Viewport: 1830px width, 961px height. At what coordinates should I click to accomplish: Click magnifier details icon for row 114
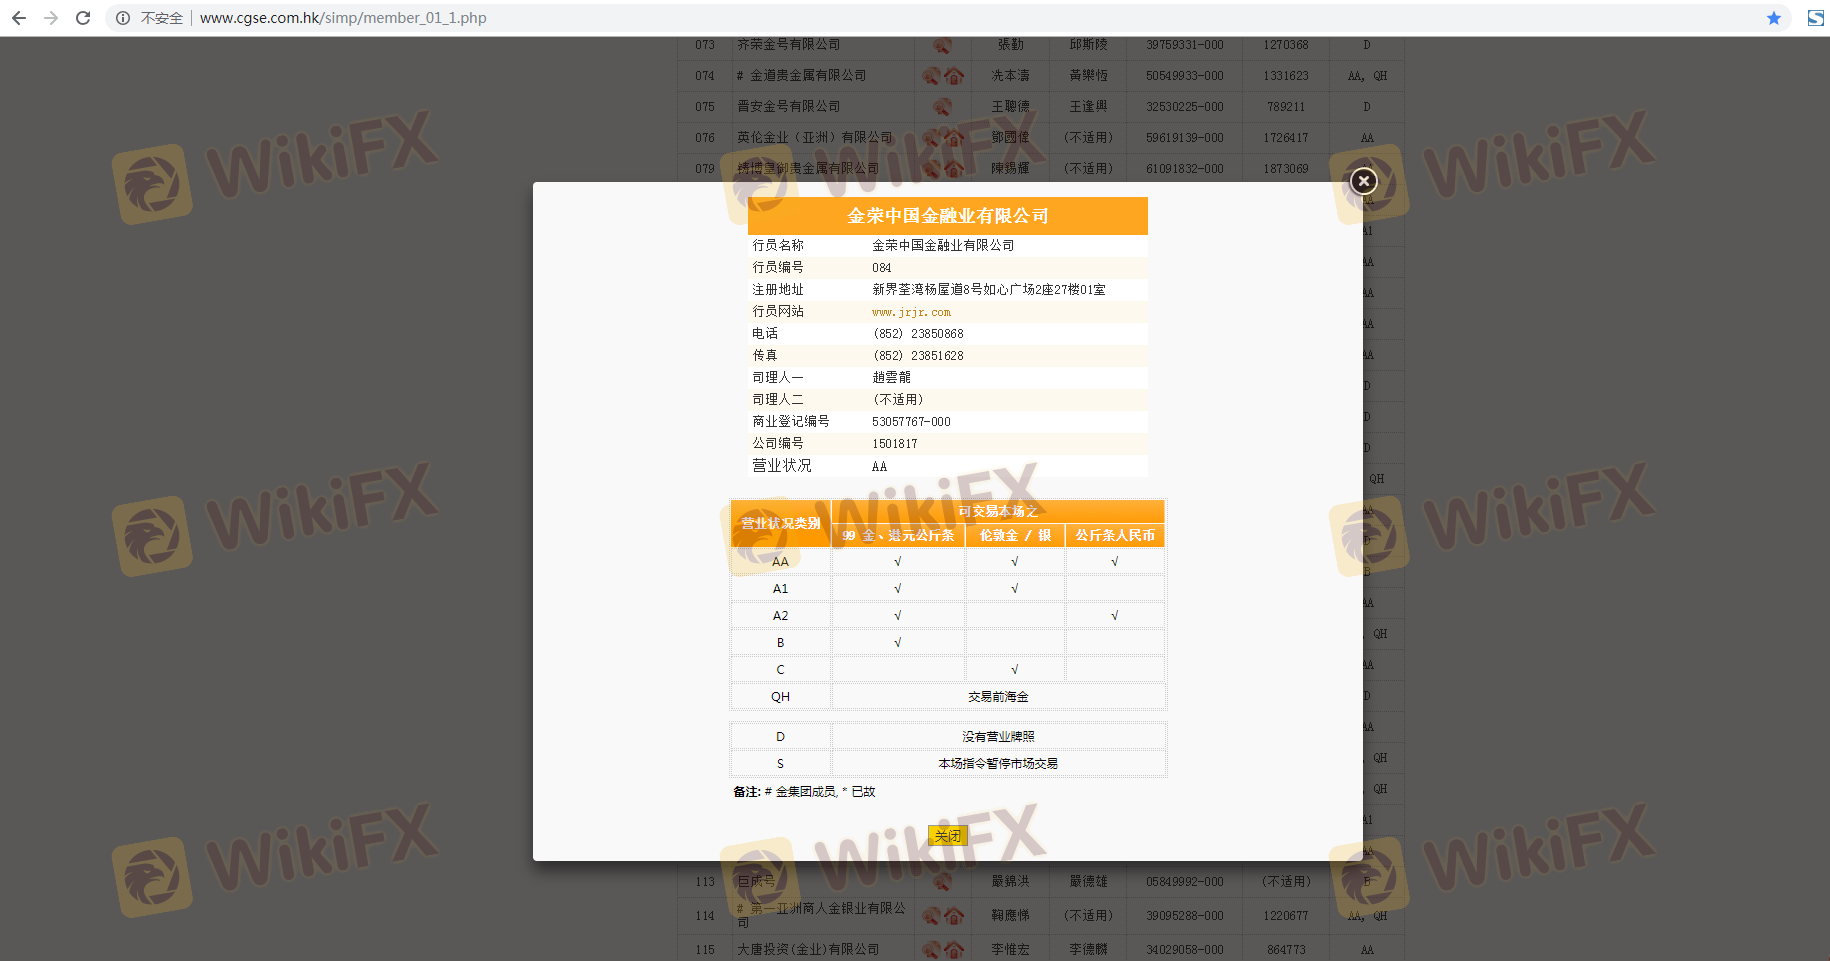coord(932,915)
